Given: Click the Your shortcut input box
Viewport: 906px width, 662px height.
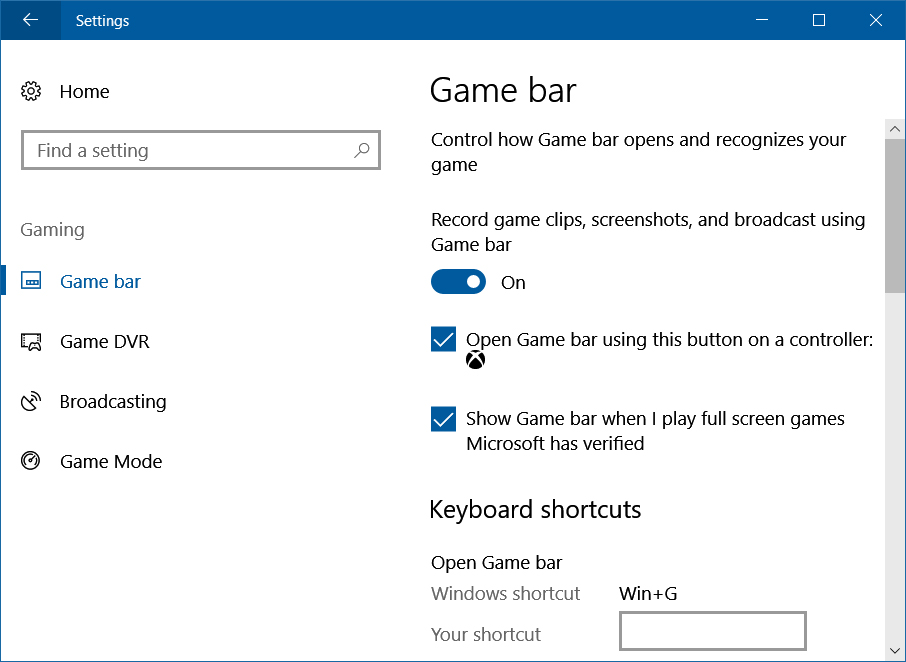Looking at the screenshot, I should 712,631.
